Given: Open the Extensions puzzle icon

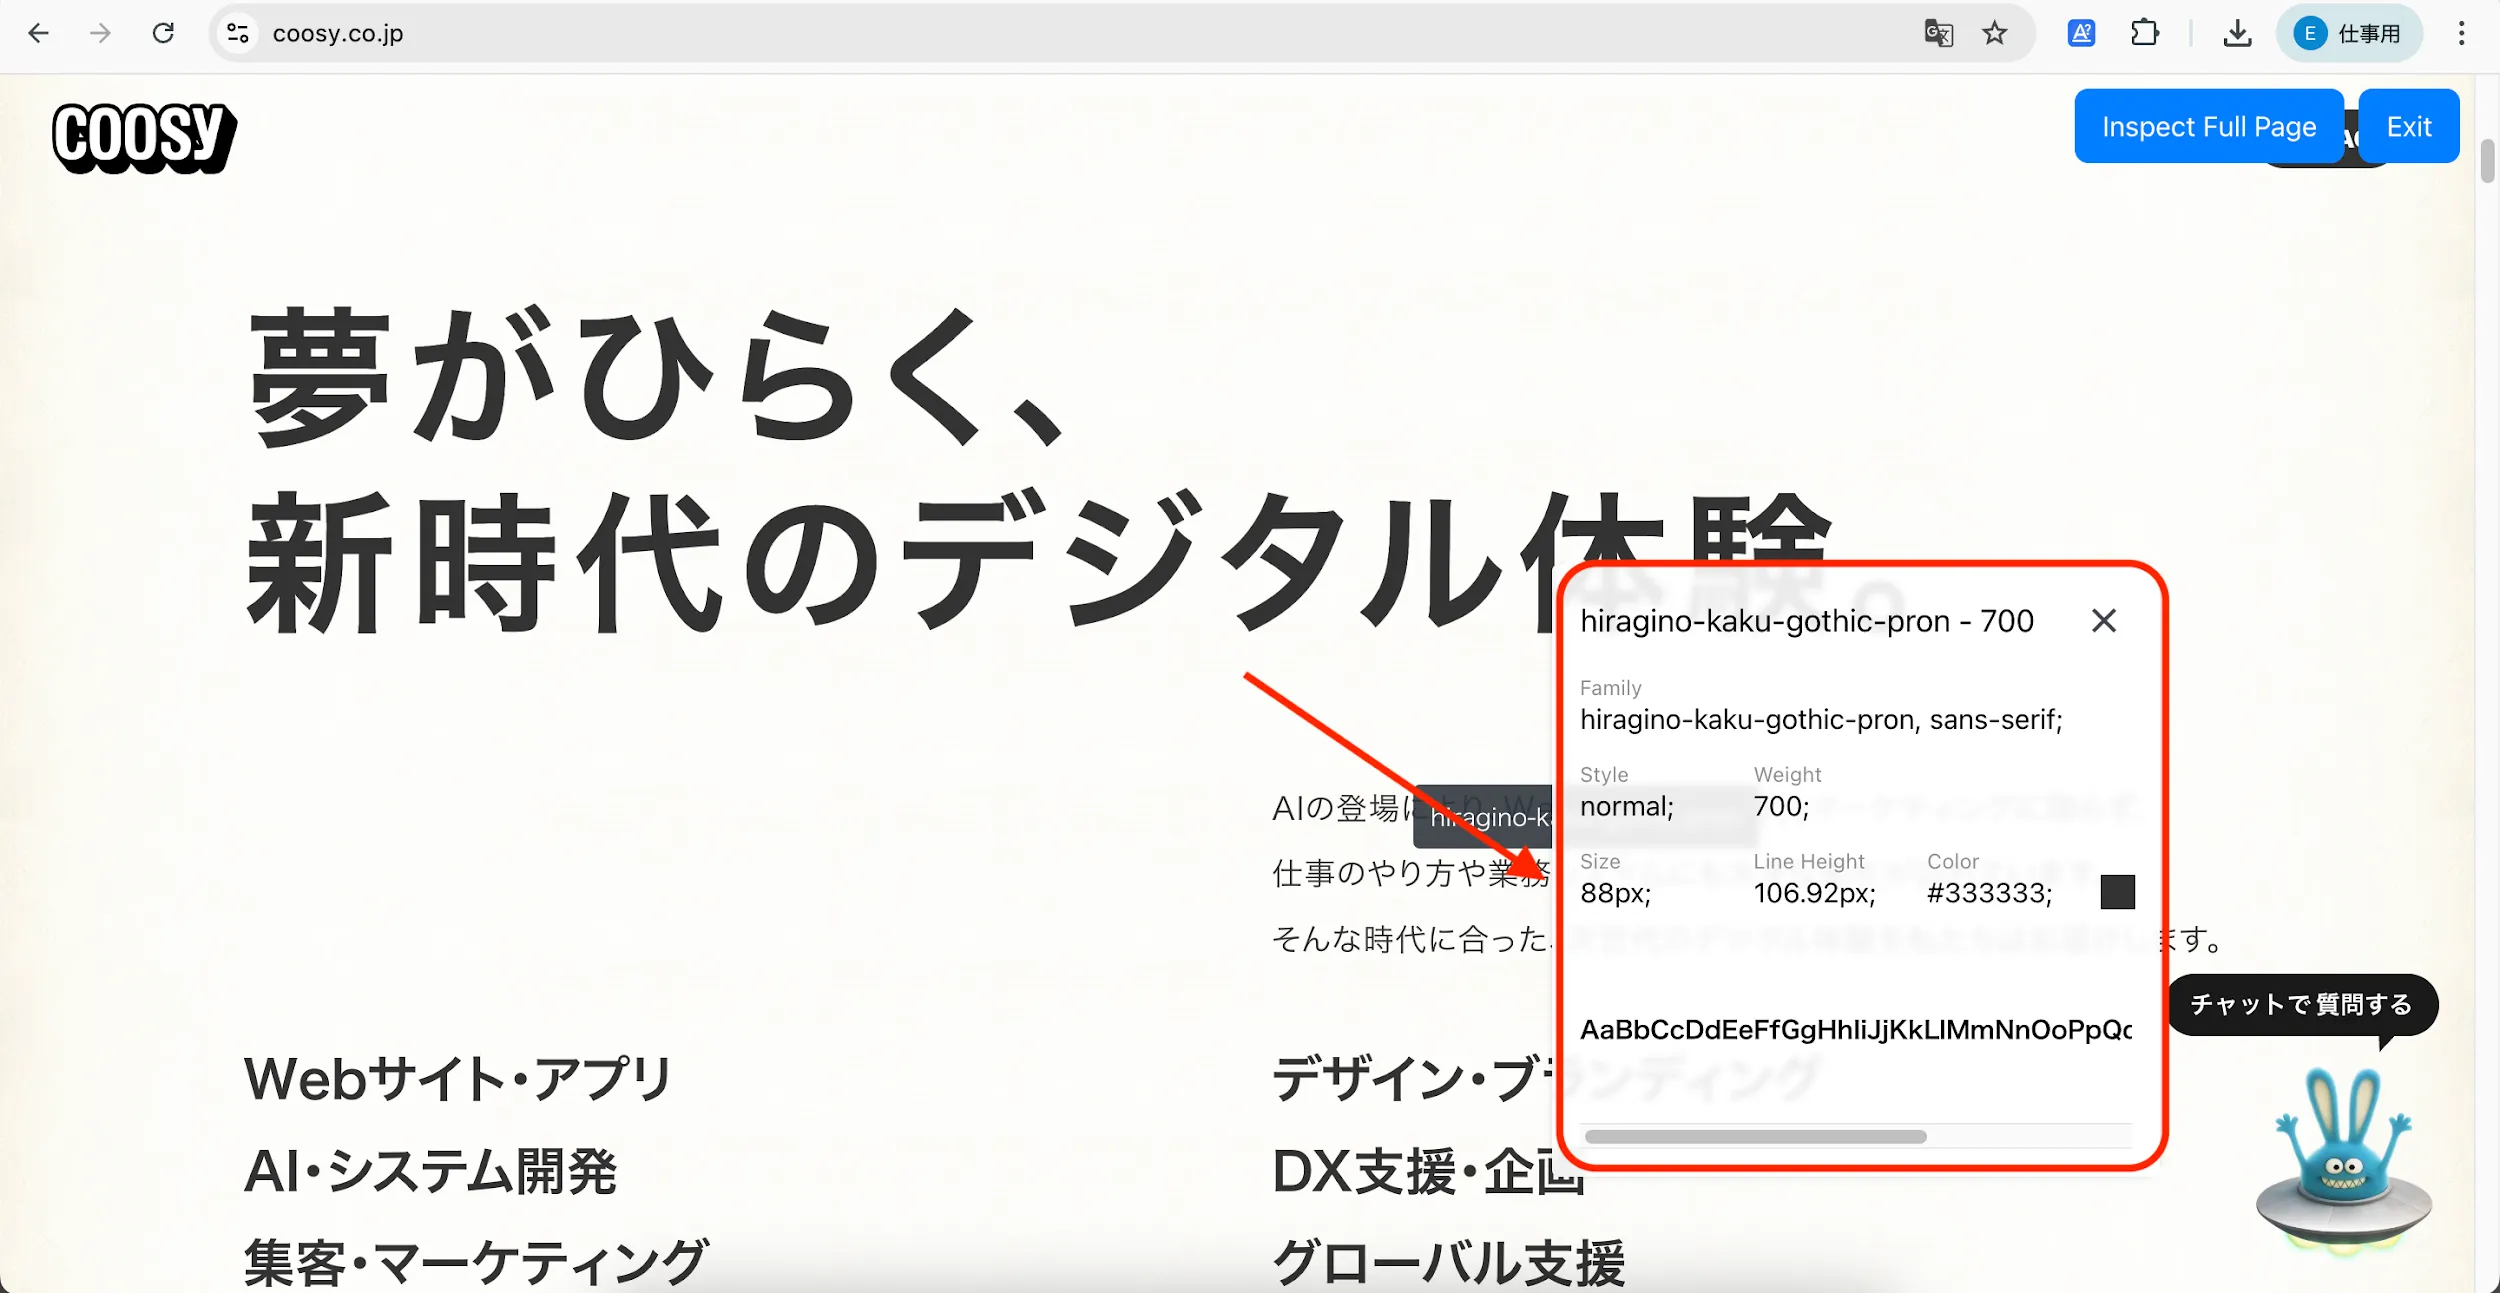Looking at the screenshot, I should click(2144, 33).
